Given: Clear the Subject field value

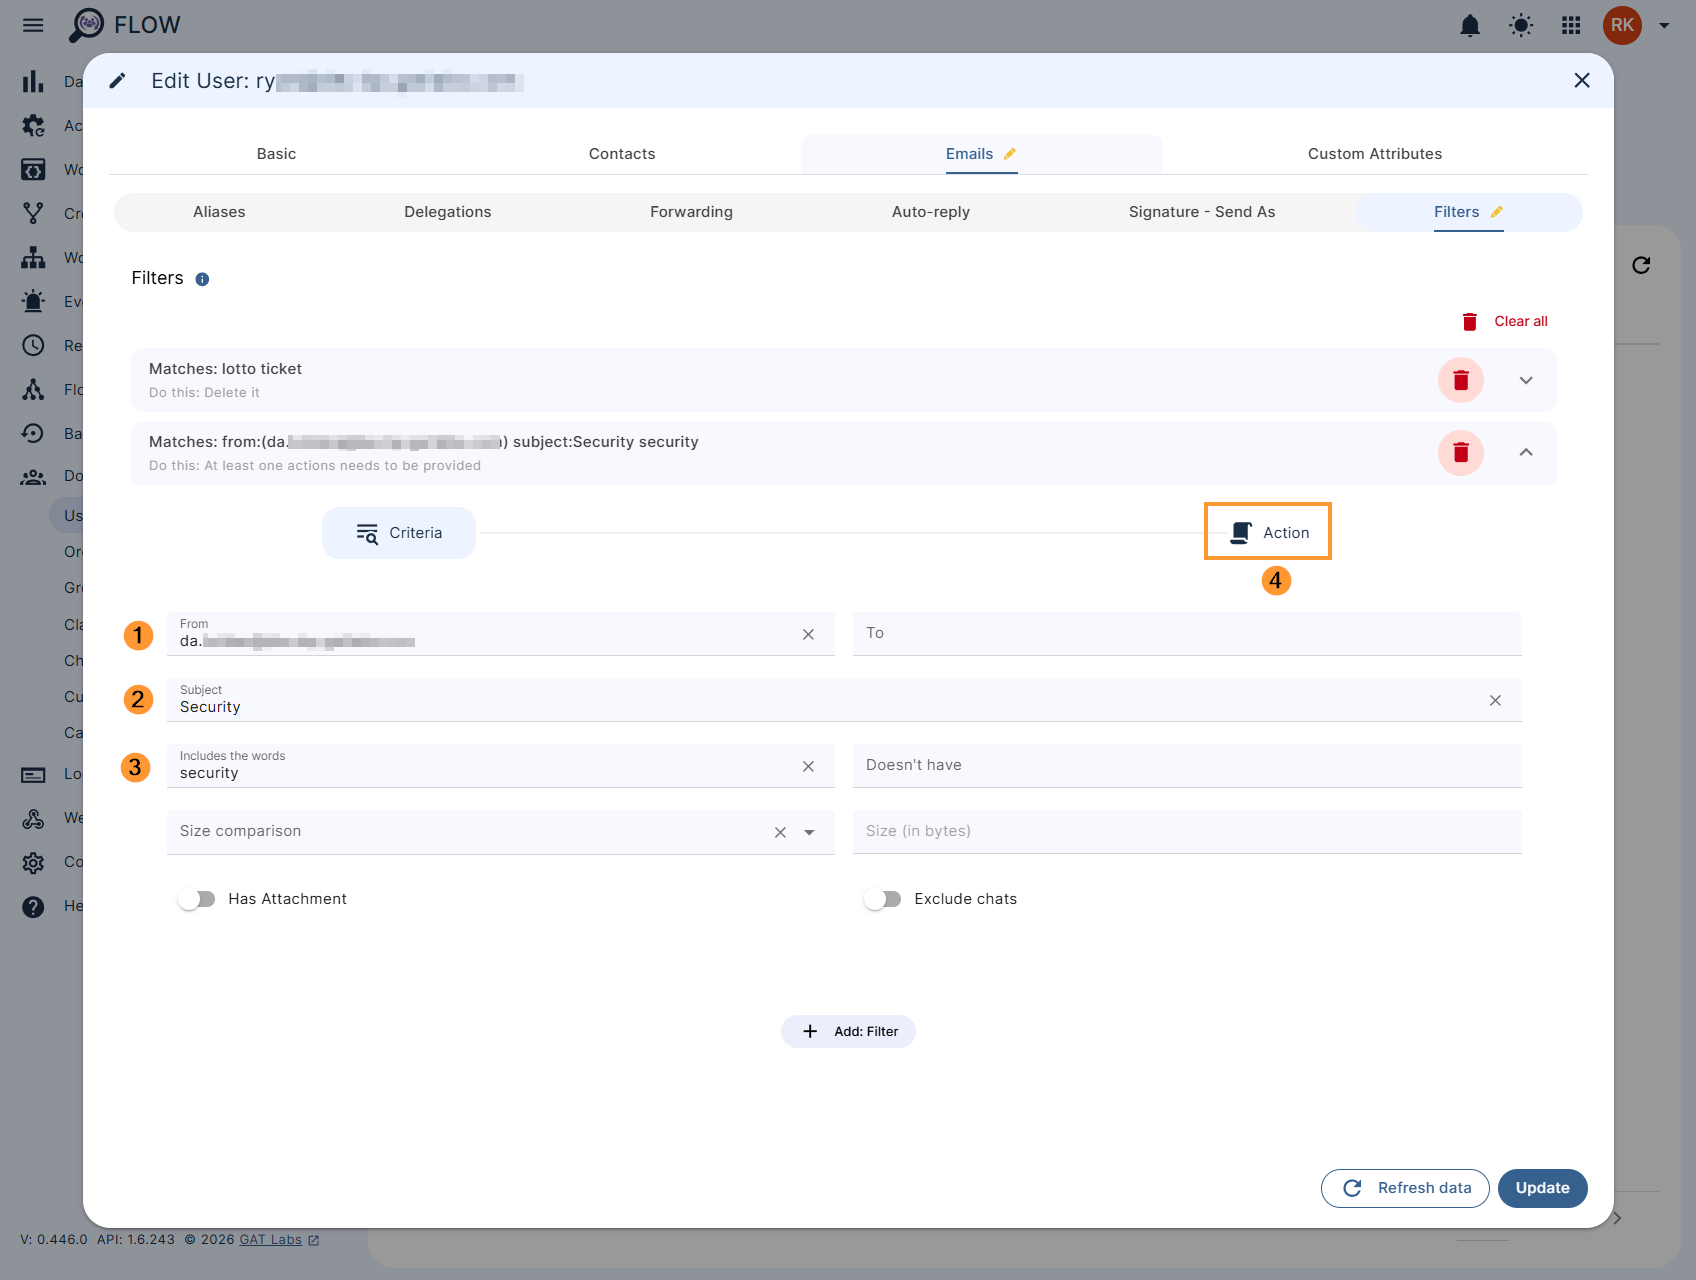Looking at the screenshot, I should tap(1495, 701).
